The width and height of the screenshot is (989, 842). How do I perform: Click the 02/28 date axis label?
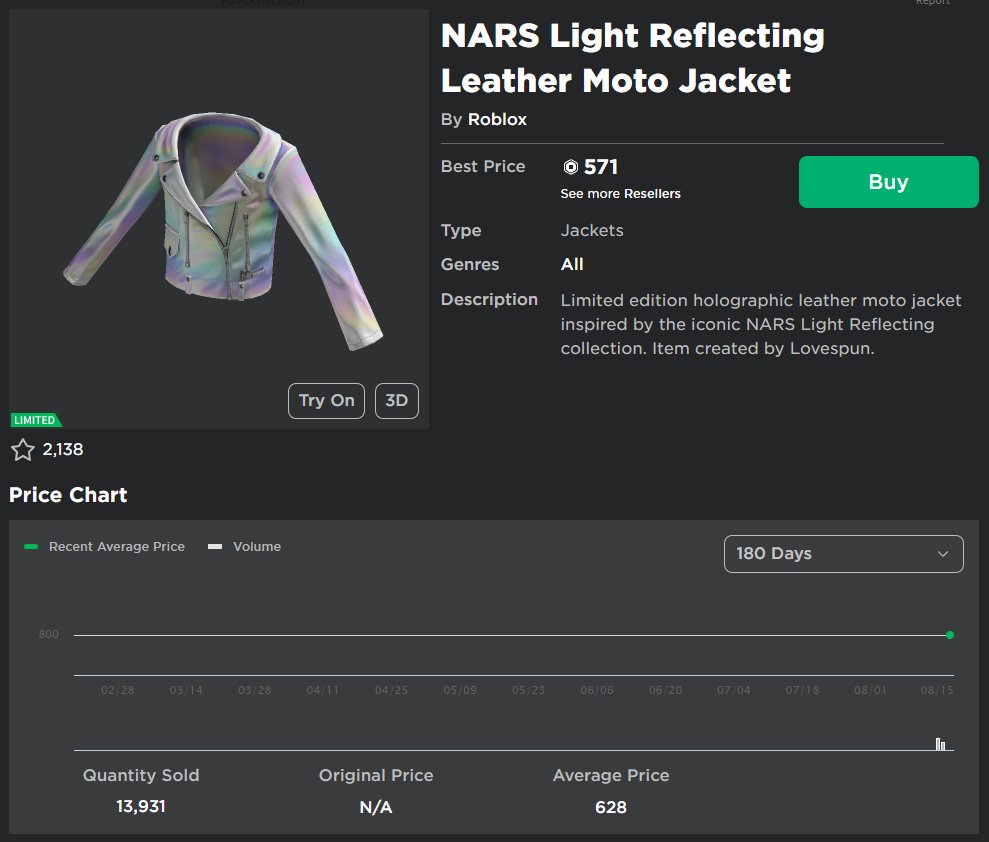coord(118,690)
